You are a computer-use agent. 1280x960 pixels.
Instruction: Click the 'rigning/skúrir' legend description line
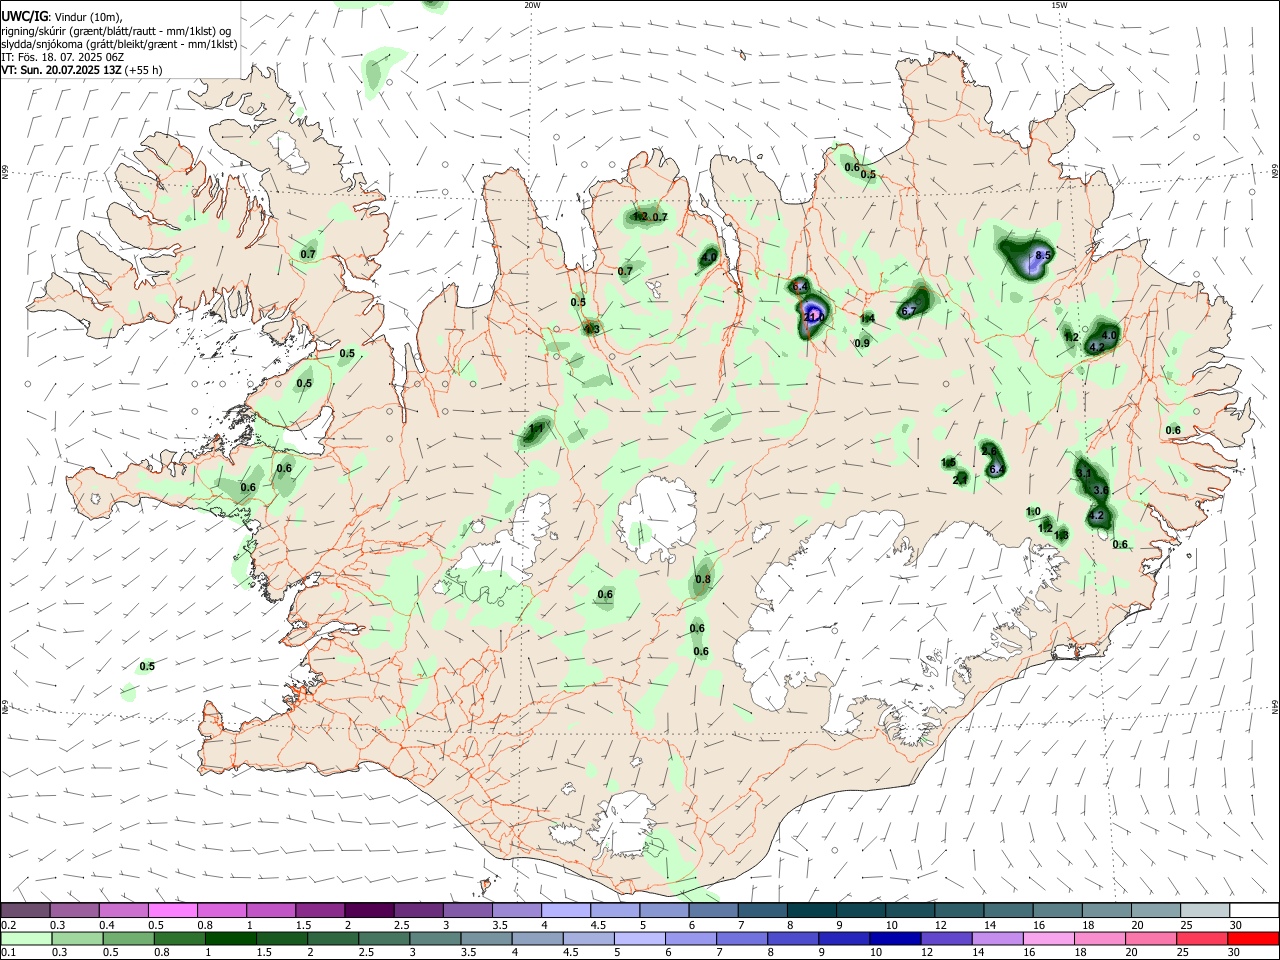116,30
